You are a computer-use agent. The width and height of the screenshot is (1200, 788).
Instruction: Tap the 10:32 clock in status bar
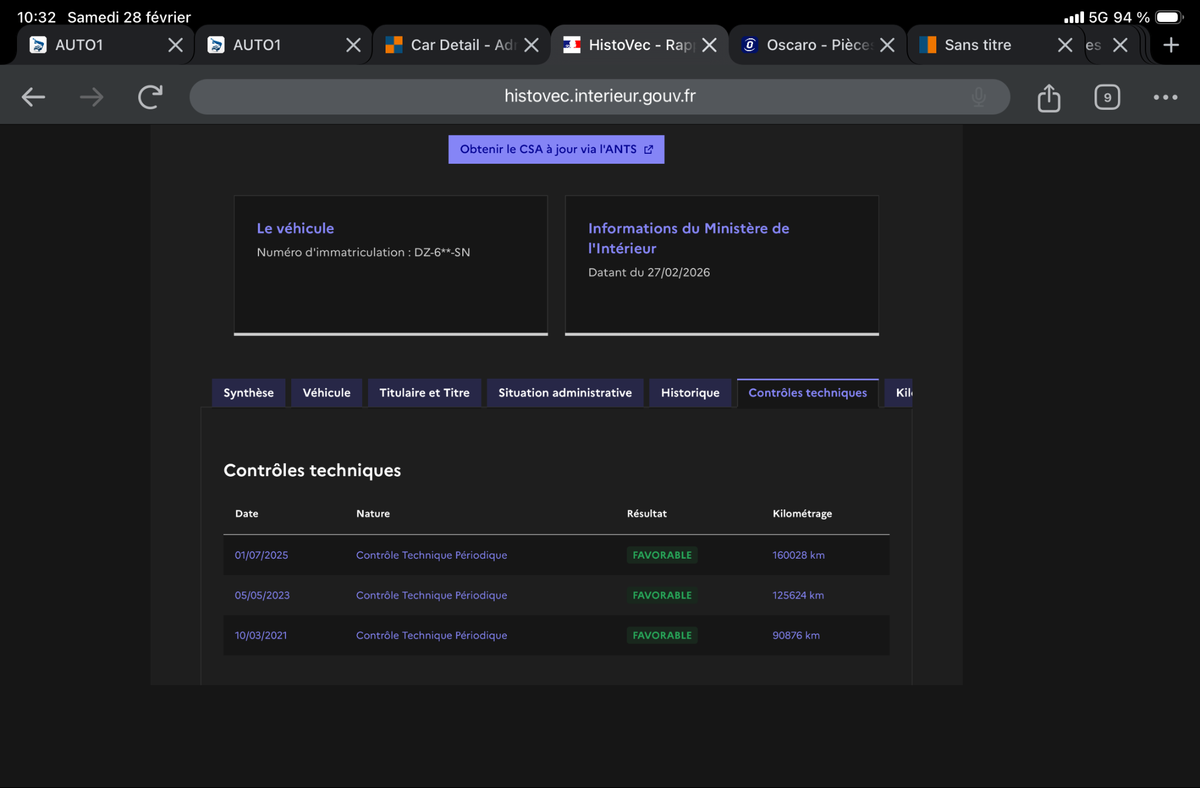coord(36,17)
